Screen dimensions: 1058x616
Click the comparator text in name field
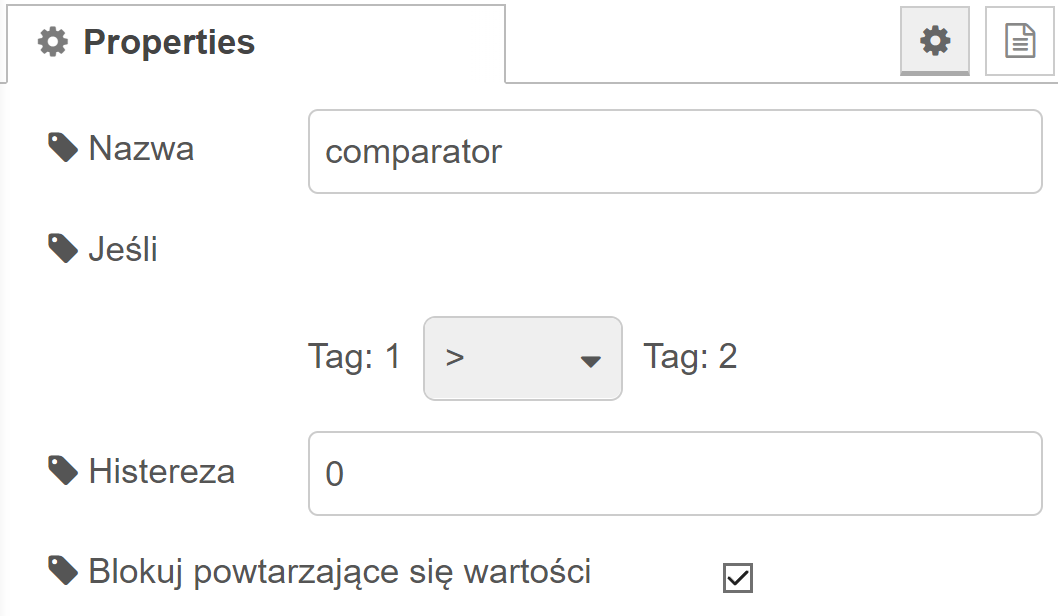pos(414,152)
